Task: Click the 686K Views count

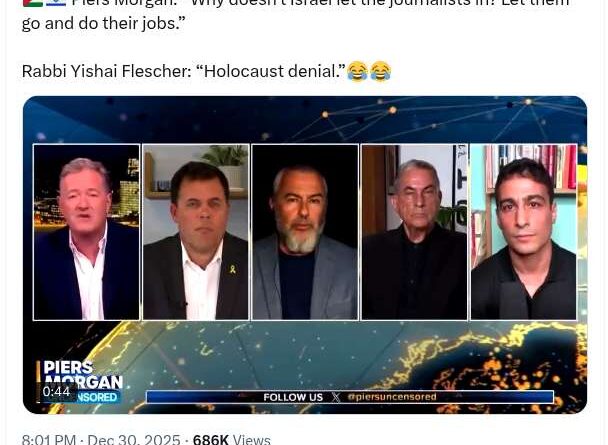Action: coord(231,440)
